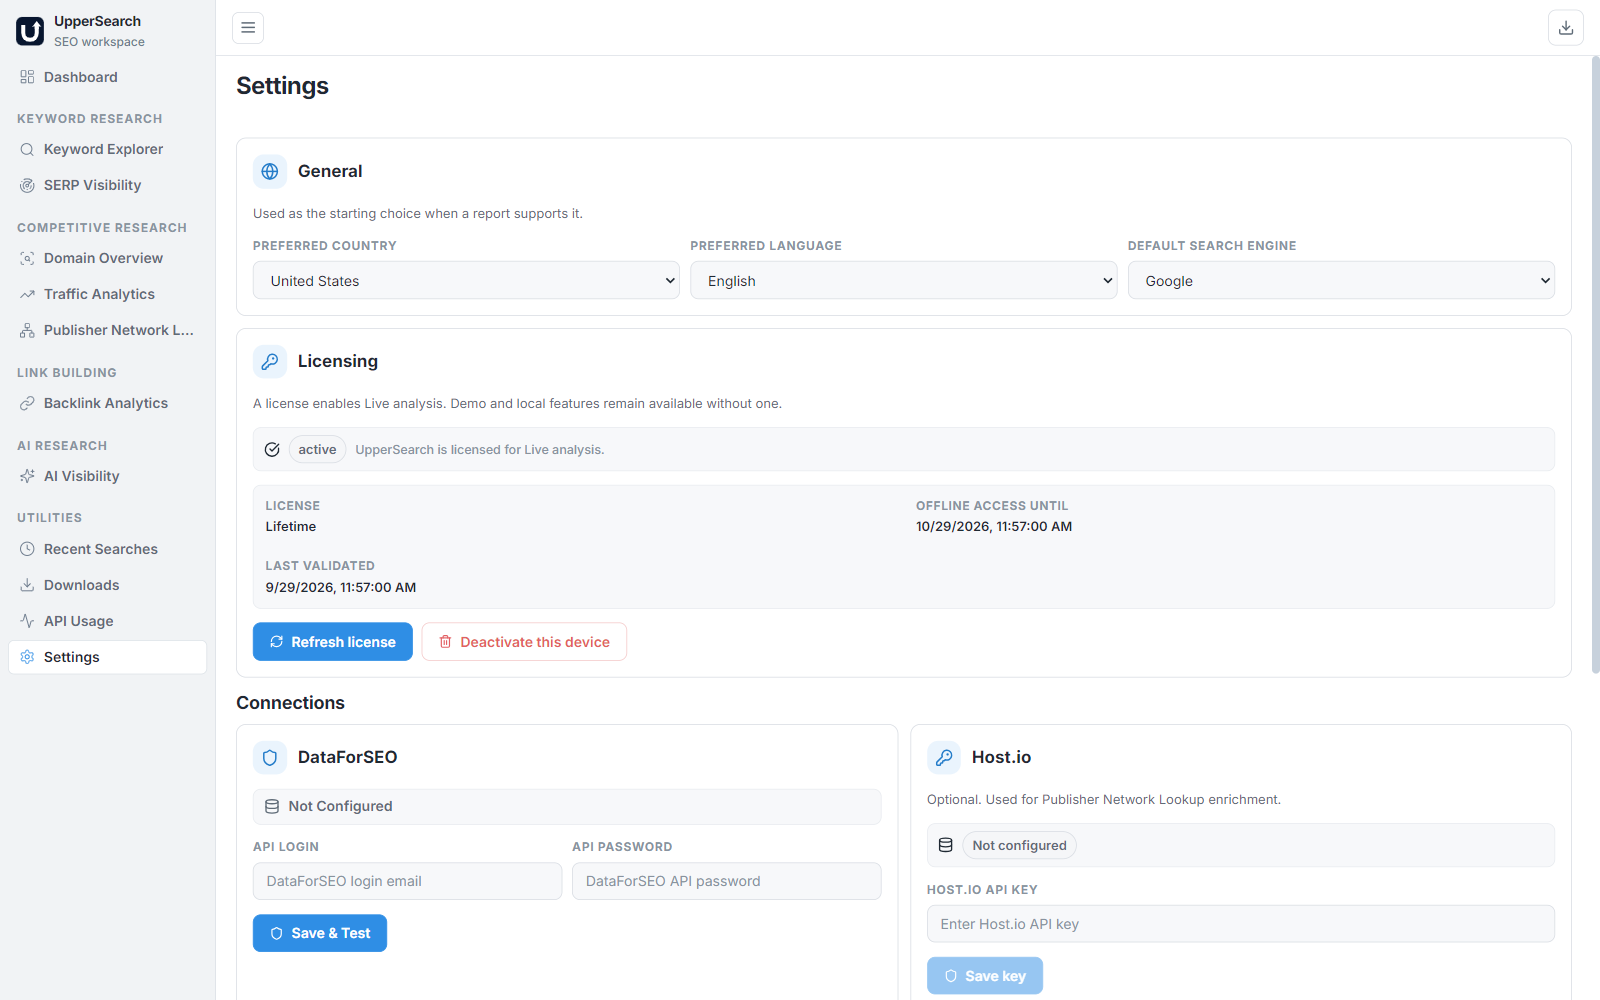Open API Usage page
This screenshot has height=1000, width=1600.
pyautogui.click(x=107, y=621)
